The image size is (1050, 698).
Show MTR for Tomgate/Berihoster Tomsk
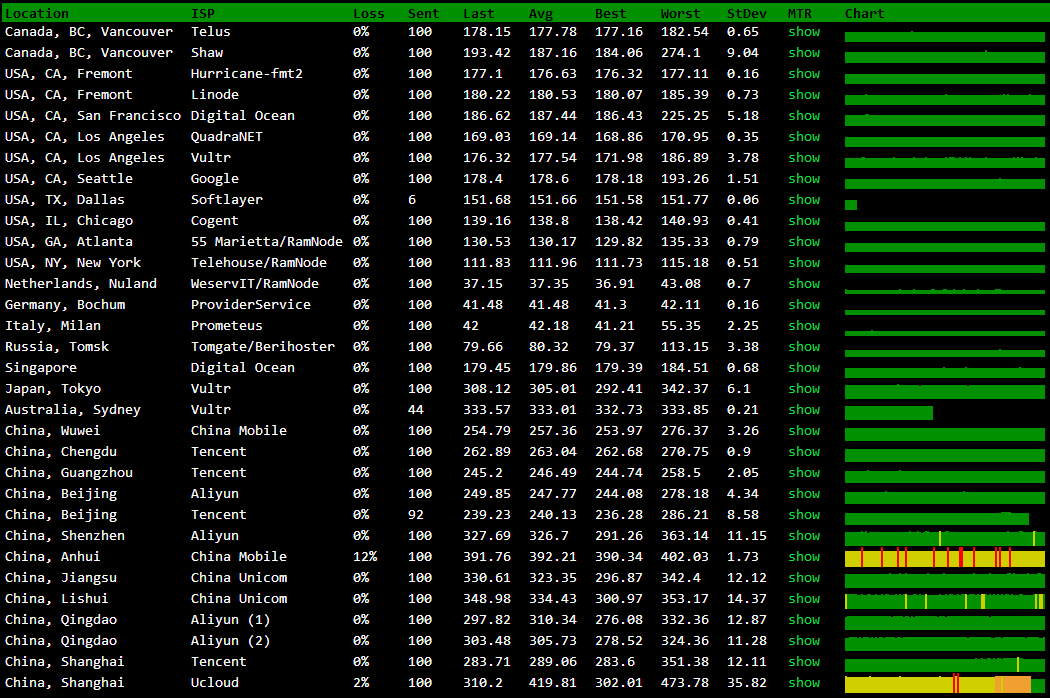[x=804, y=346]
